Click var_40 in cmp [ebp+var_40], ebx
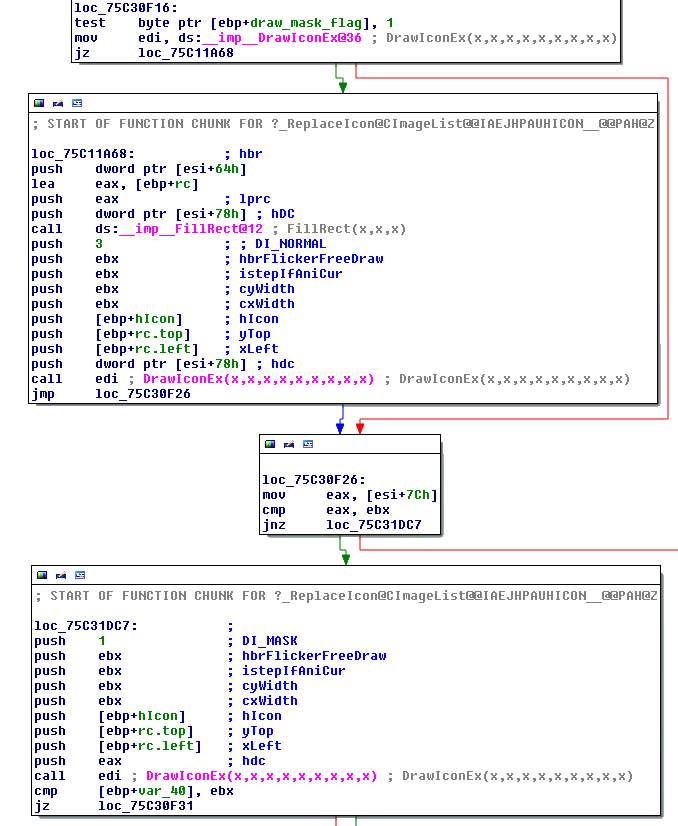The height and width of the screenshot is (826, 678). 162,791
